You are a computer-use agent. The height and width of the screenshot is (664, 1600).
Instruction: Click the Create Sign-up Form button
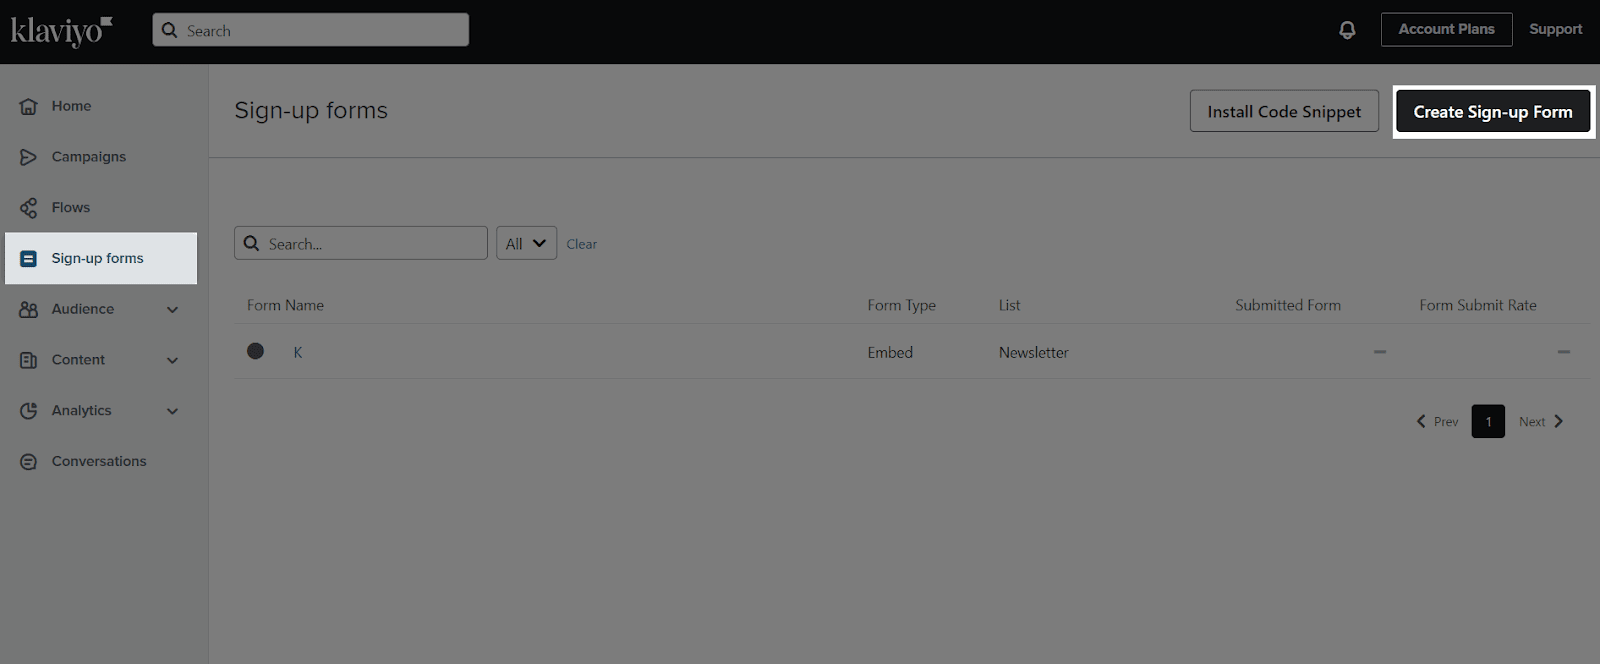[x=1493, y=112]
